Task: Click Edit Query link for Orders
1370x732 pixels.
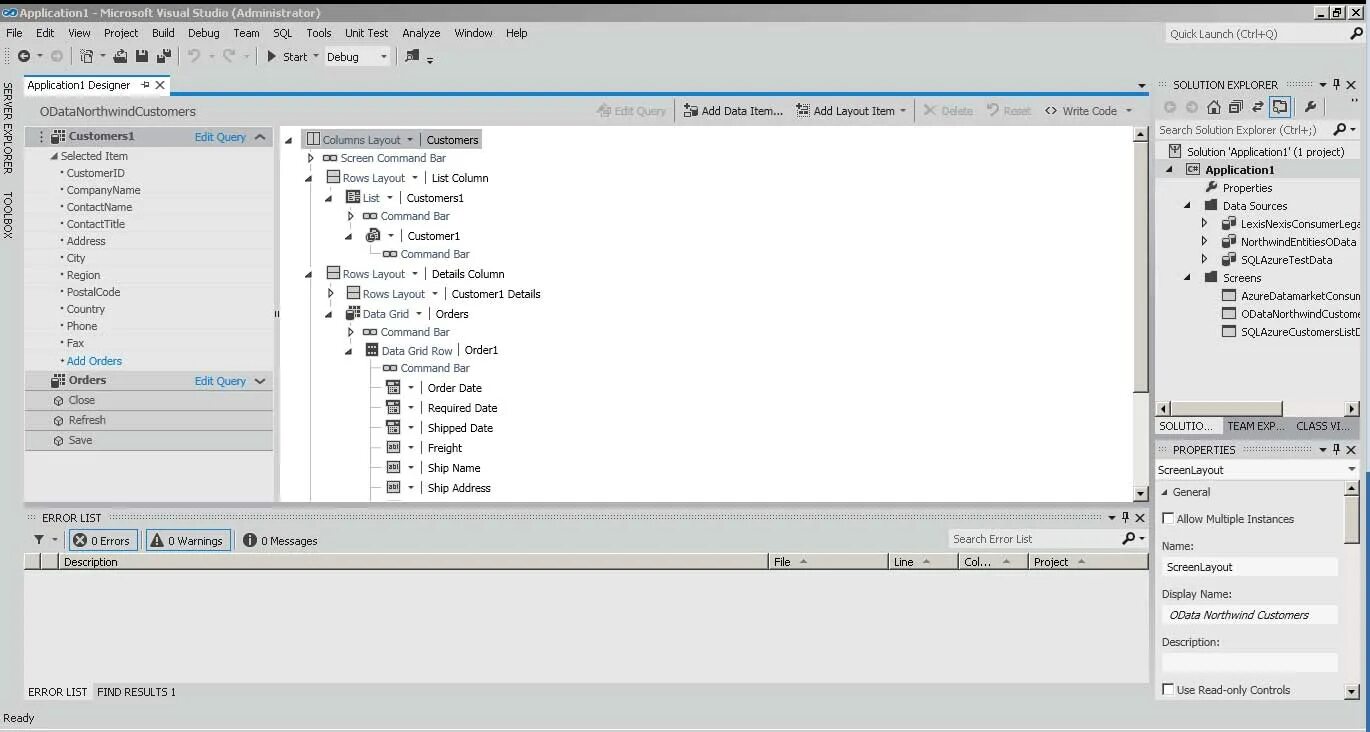Action: 220,381
